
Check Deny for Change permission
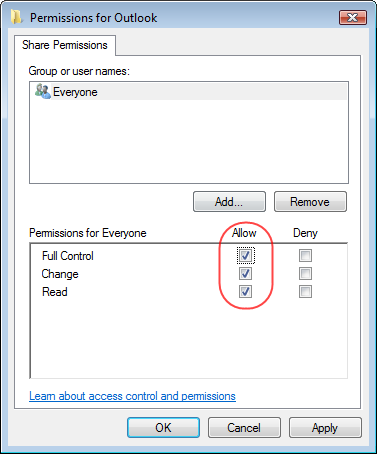305,274
